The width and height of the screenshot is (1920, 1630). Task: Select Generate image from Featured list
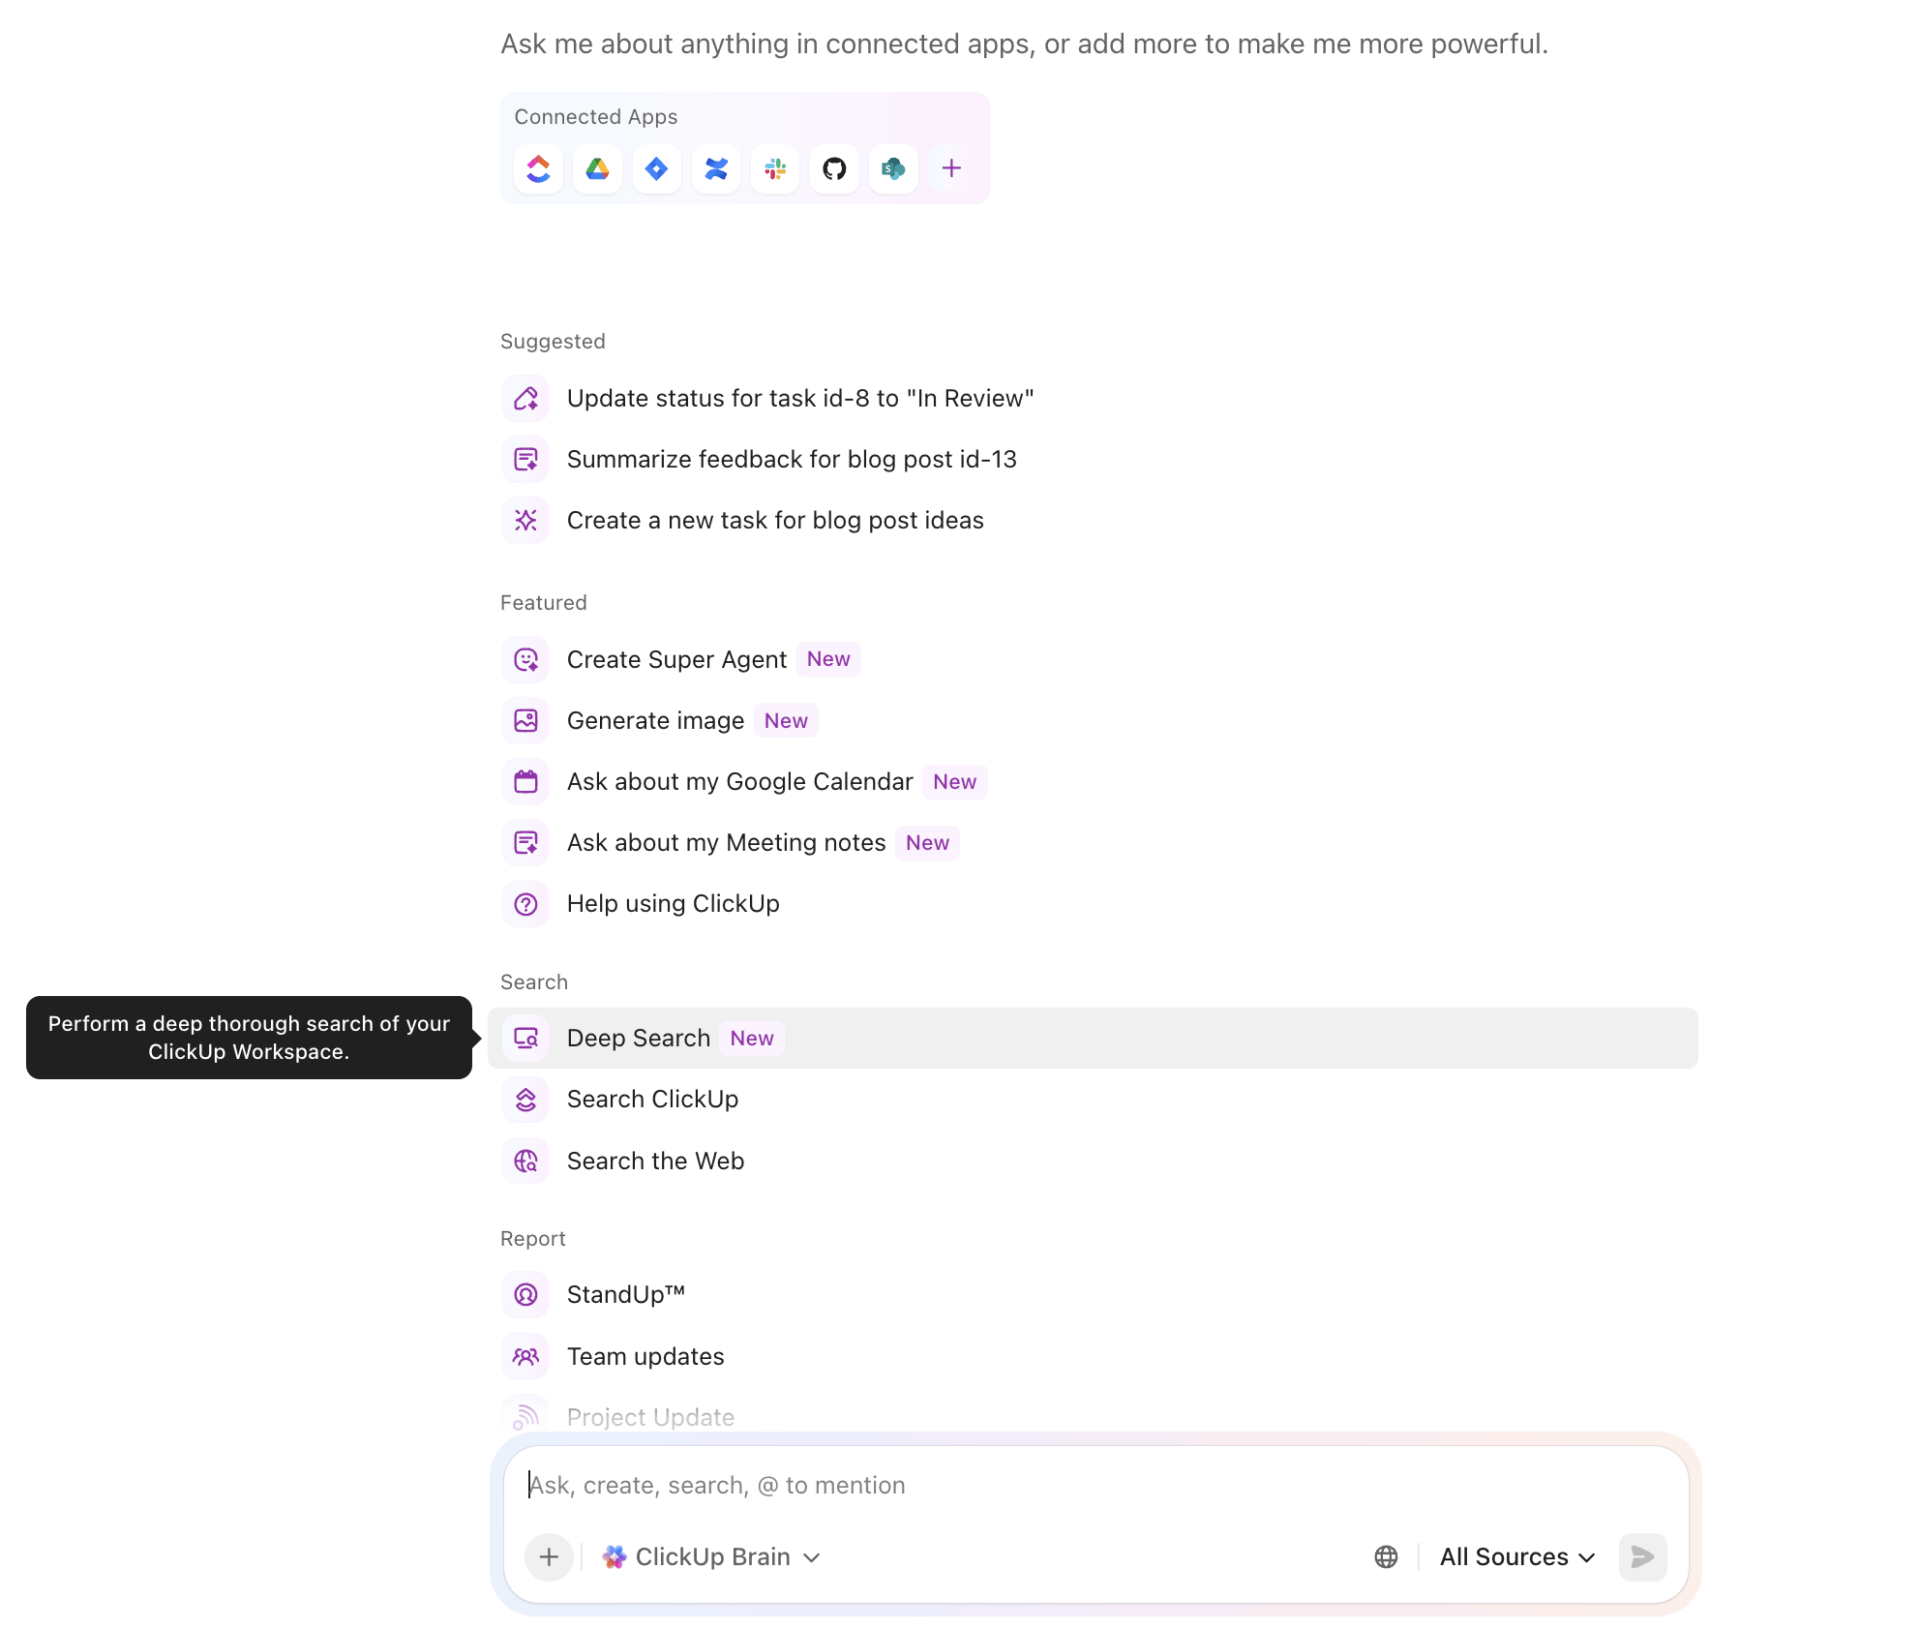tap(655, 720)
